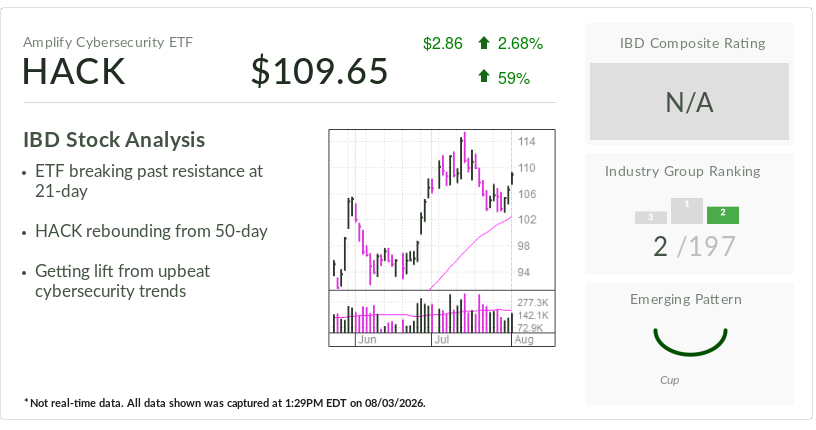Click the $109.65 price figure
Screen dimensions: 816x430
click(x=320, y=71)
